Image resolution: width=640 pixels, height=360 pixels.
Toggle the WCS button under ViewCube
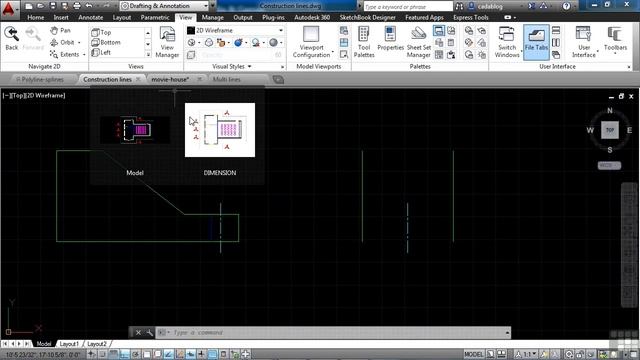click(x=609, y=165)
